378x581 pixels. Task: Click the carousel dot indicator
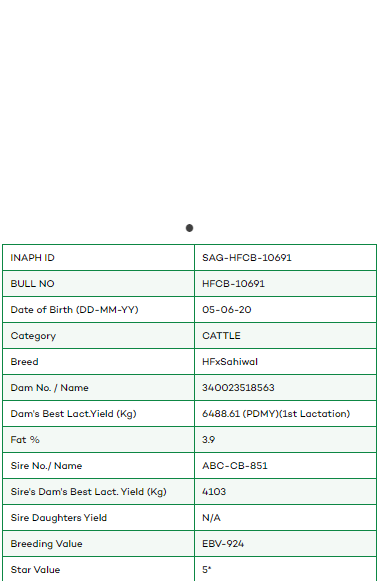click(x=189, y=228)
